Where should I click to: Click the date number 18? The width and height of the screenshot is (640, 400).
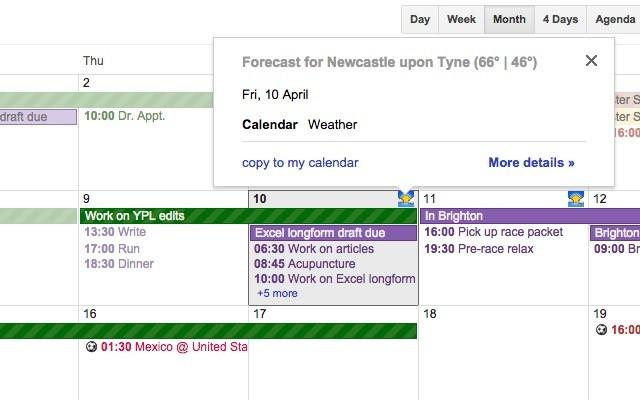(x=430, y=314)
